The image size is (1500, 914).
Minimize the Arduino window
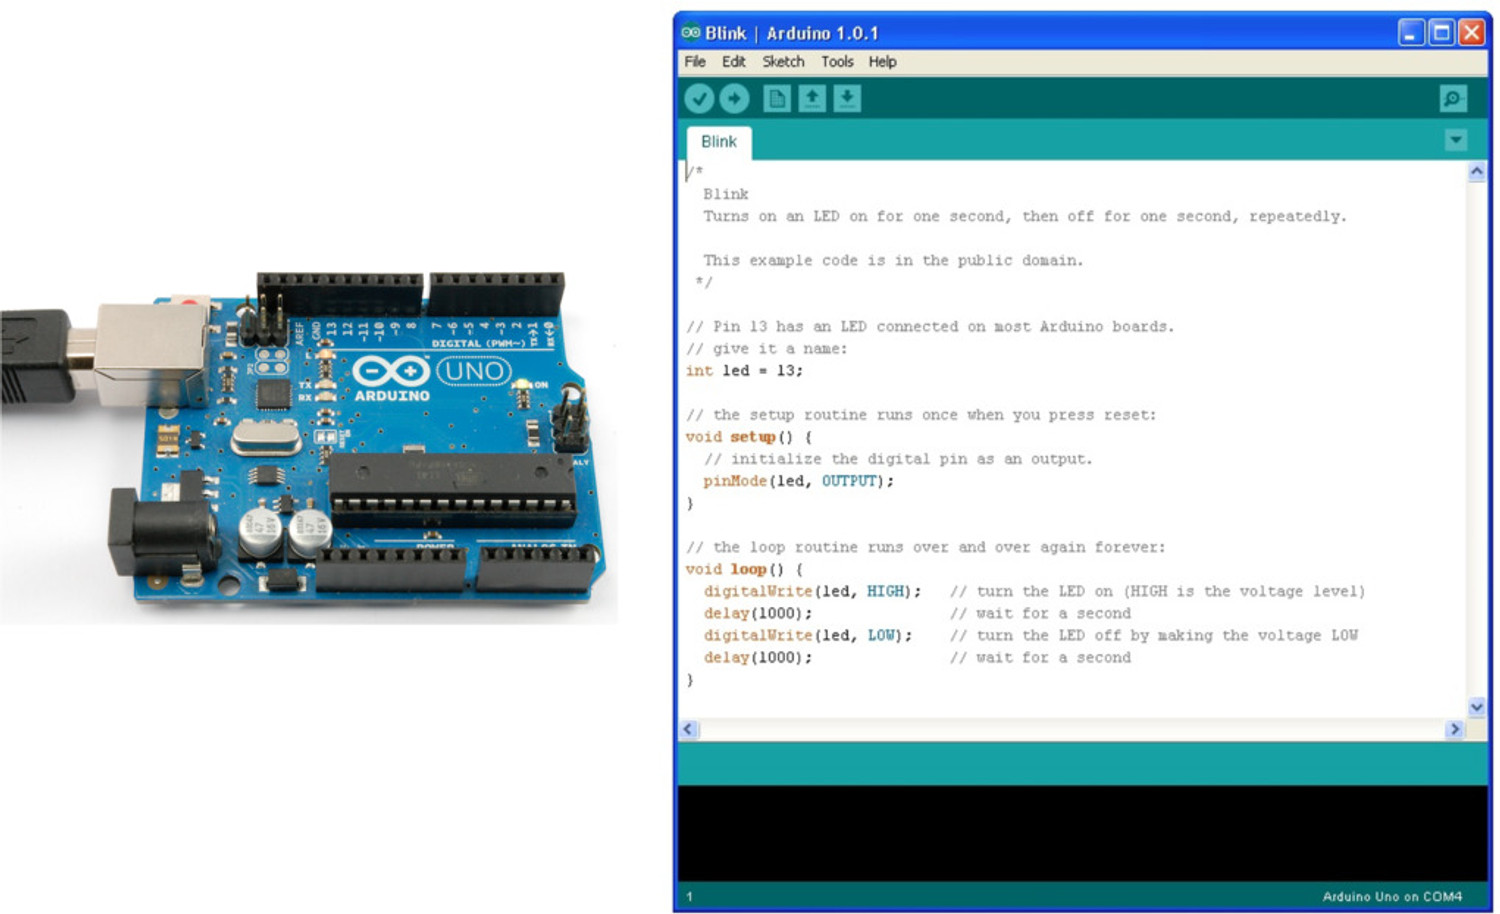[x=1410, y=32]
